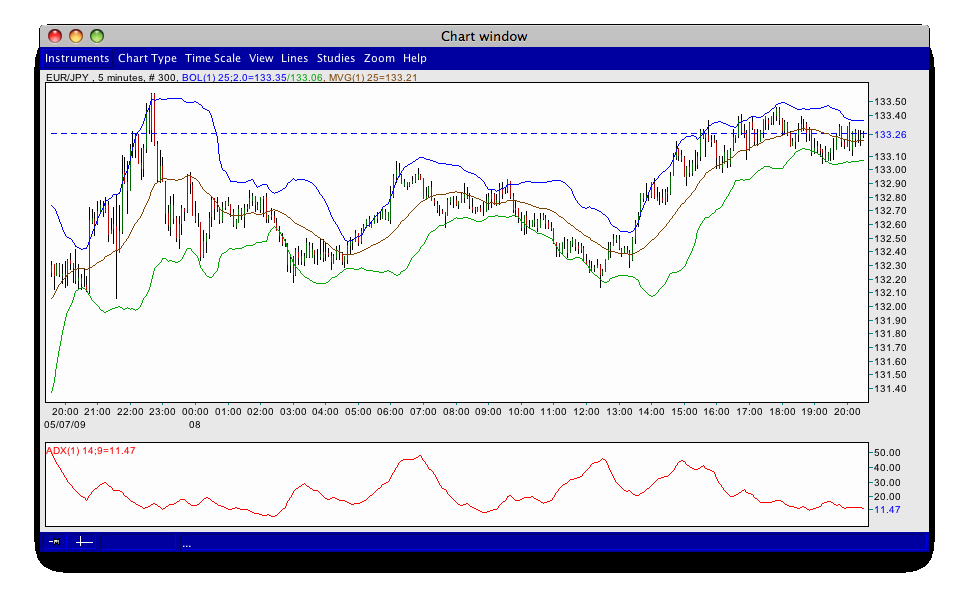This screenshot has height=607, width=969.
Task: Close the Chart window with red button
Action: (55, 36)
